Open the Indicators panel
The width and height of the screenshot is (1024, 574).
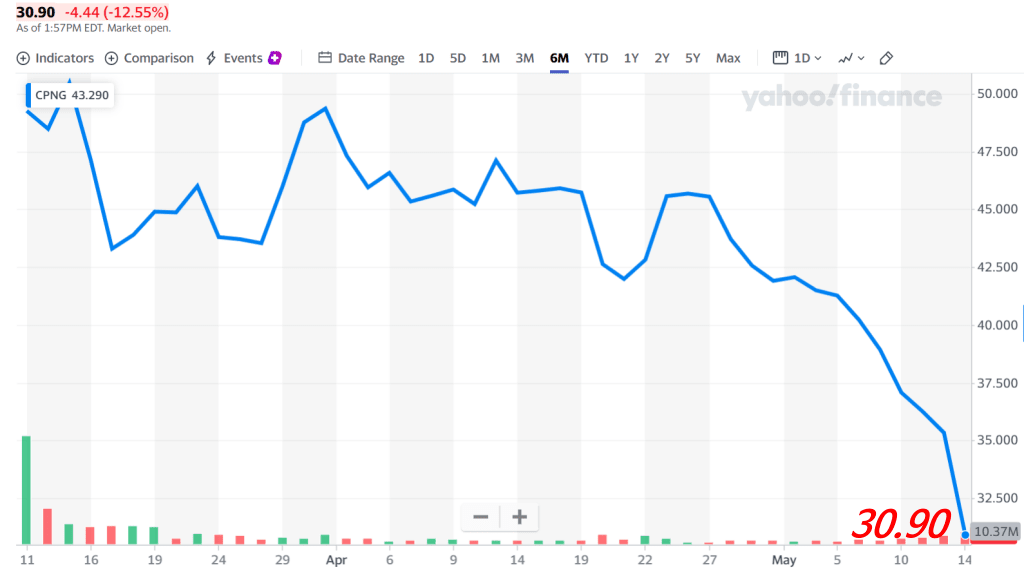click(56, 58)
